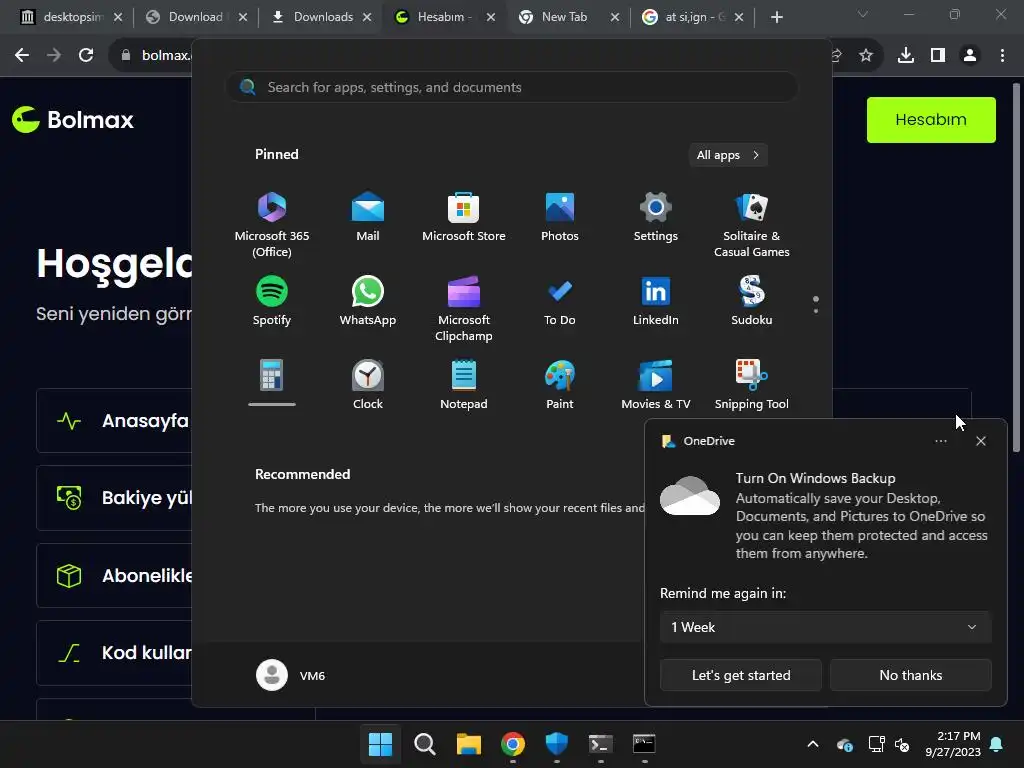Open the Photos app

[560, 216]
